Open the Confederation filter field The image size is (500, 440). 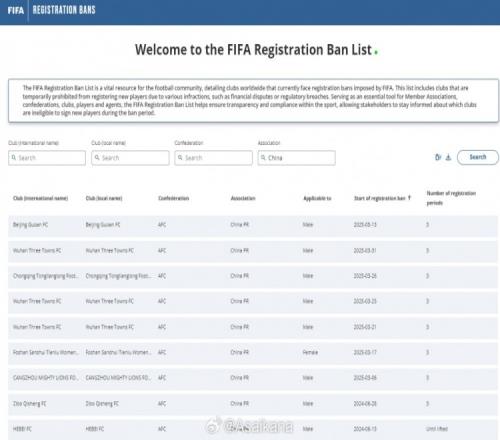pos(213,158)
